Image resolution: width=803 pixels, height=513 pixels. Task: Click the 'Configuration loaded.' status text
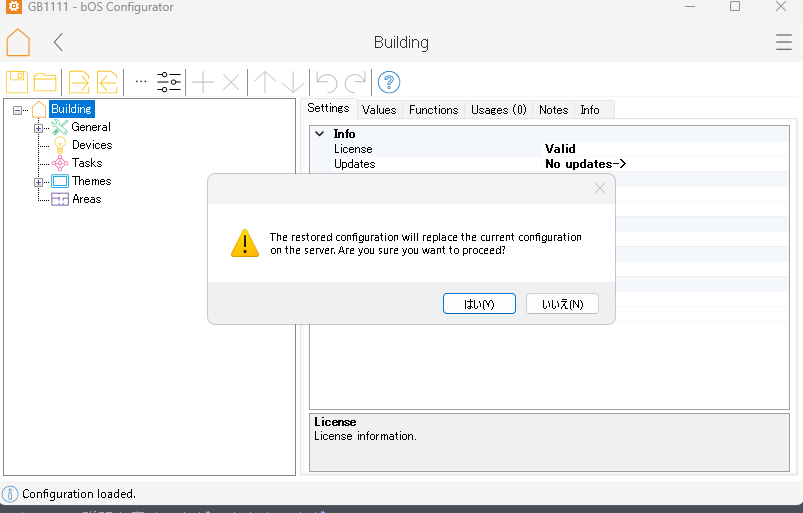[x=79, y=494]
